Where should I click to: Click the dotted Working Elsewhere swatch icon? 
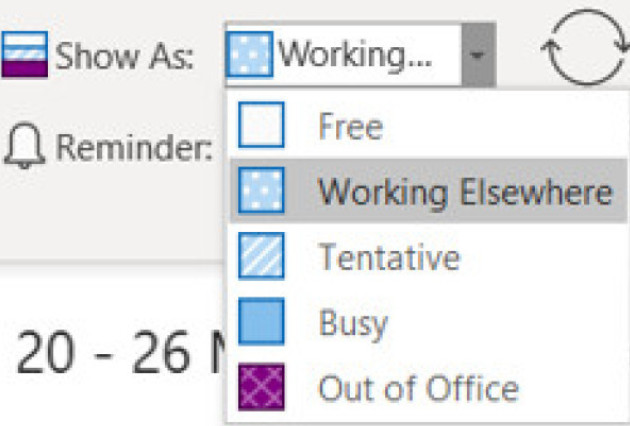262,190
